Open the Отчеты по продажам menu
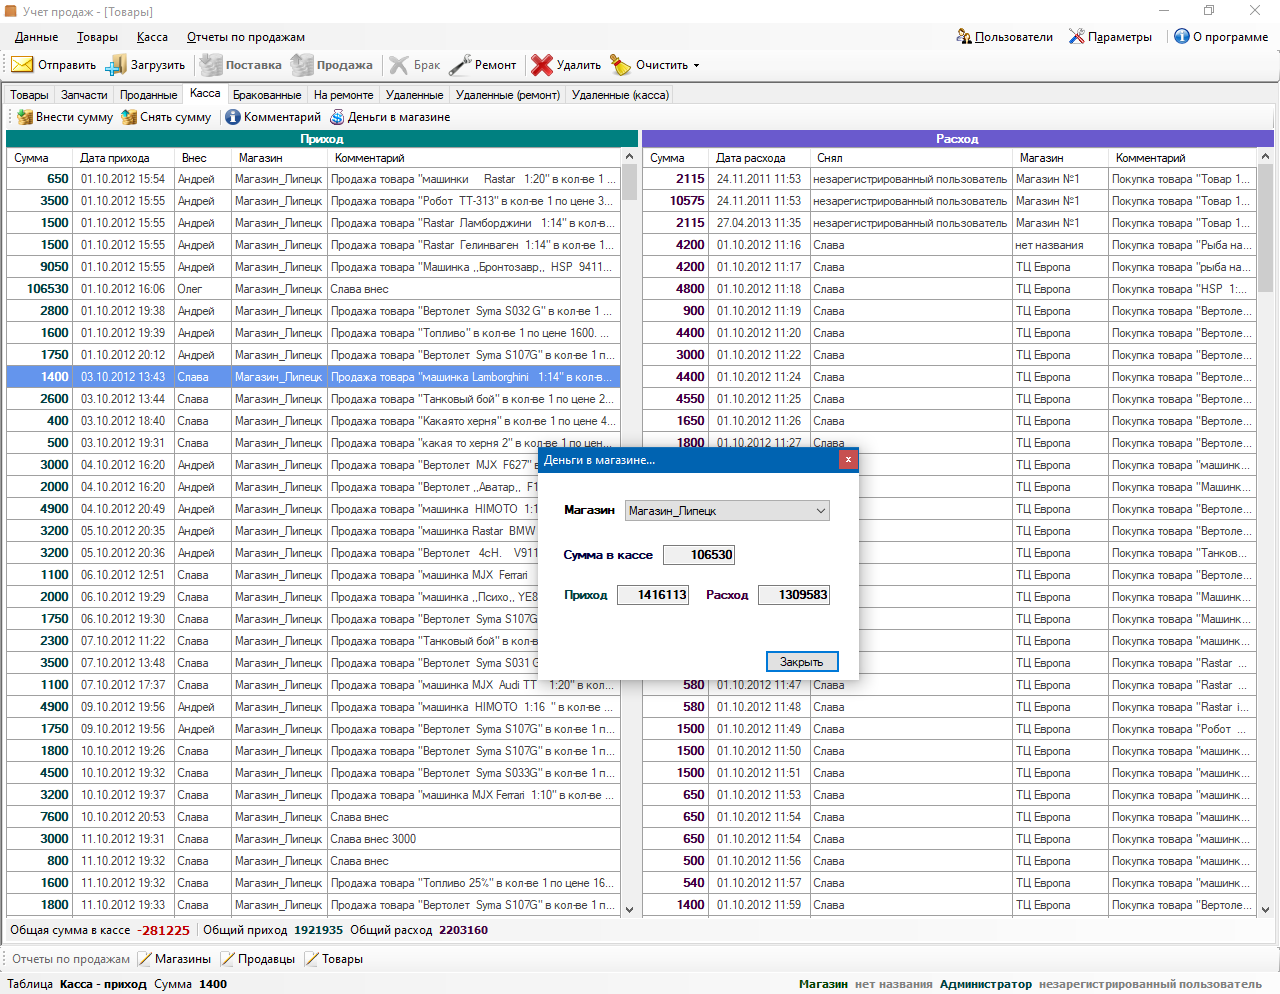Viewport: 1280px width, 994px height. 246,37
